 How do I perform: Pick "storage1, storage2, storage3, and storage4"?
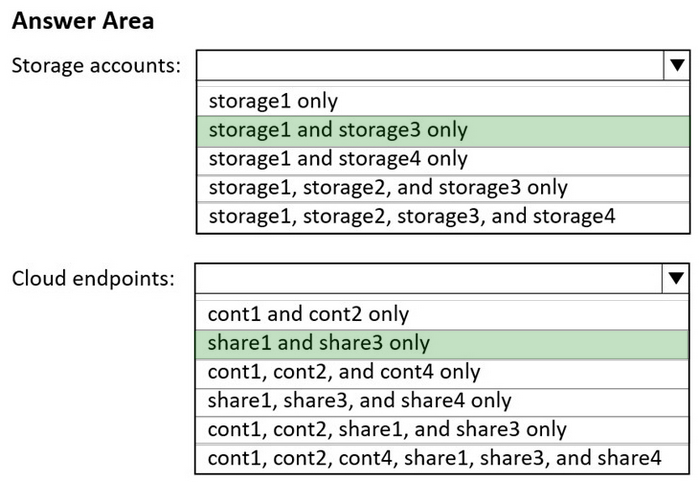pos(443,217)
